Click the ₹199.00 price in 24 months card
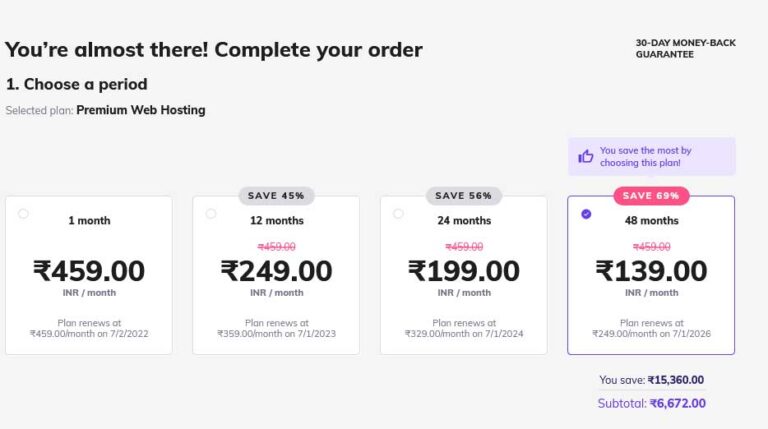The image size is (768, 429). pos(463,271)
